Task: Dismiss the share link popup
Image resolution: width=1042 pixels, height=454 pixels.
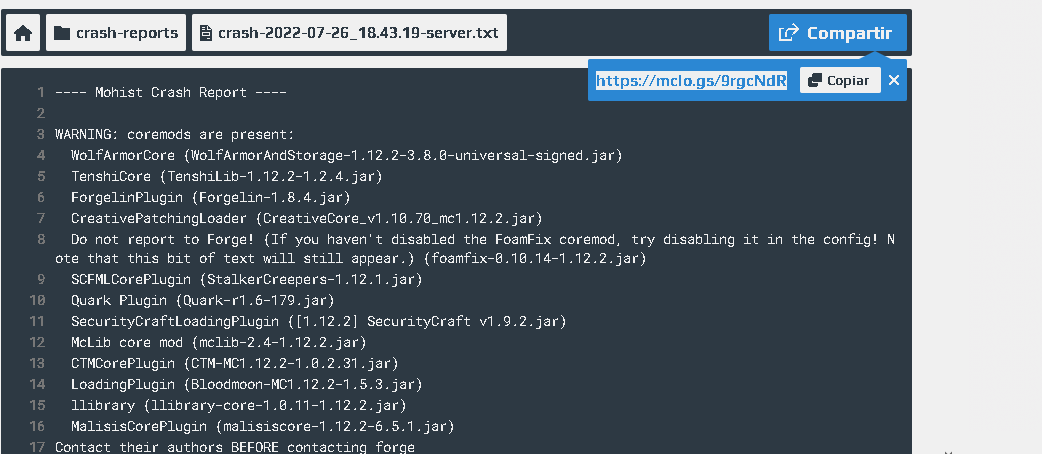Action: coord(894,80)
